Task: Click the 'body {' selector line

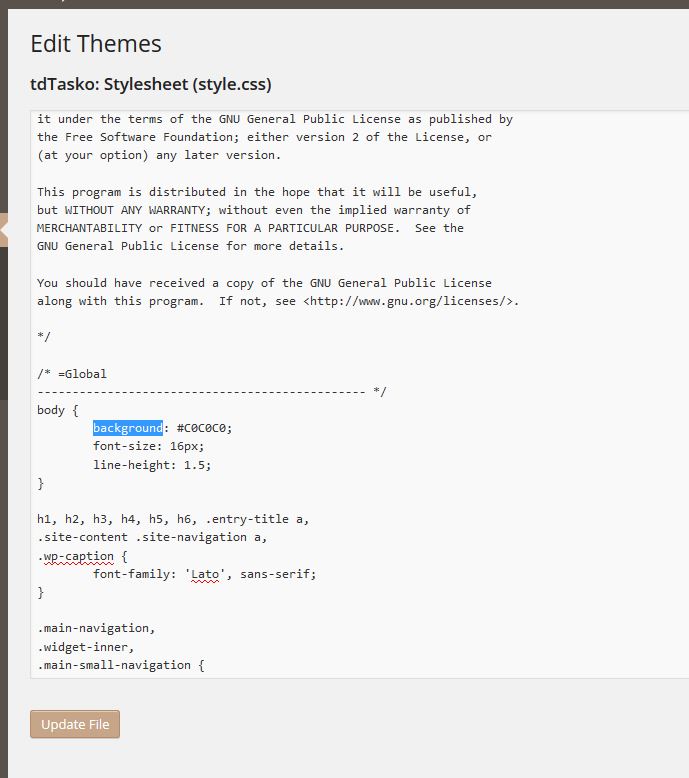Action: pos(58,410)
